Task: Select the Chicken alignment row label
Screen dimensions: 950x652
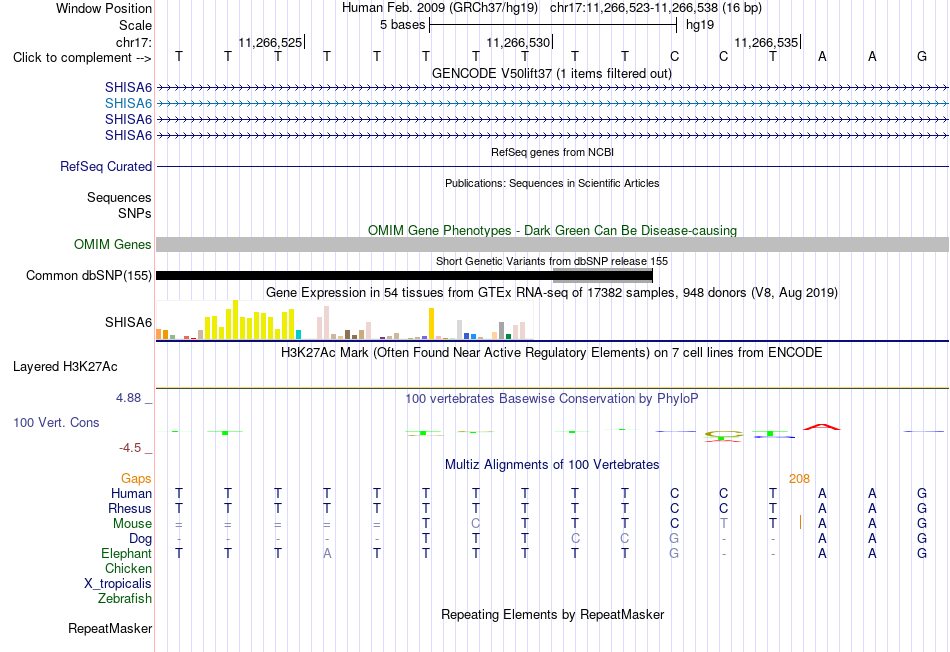Action: (x=128, y=568)
